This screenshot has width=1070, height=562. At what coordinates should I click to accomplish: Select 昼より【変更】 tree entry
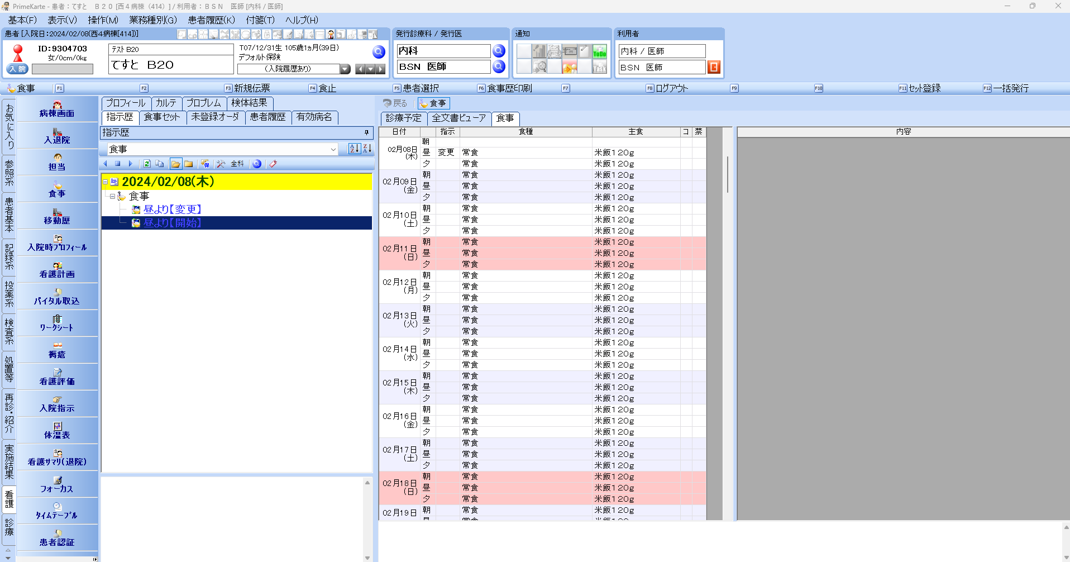click(x=172, y=209)
